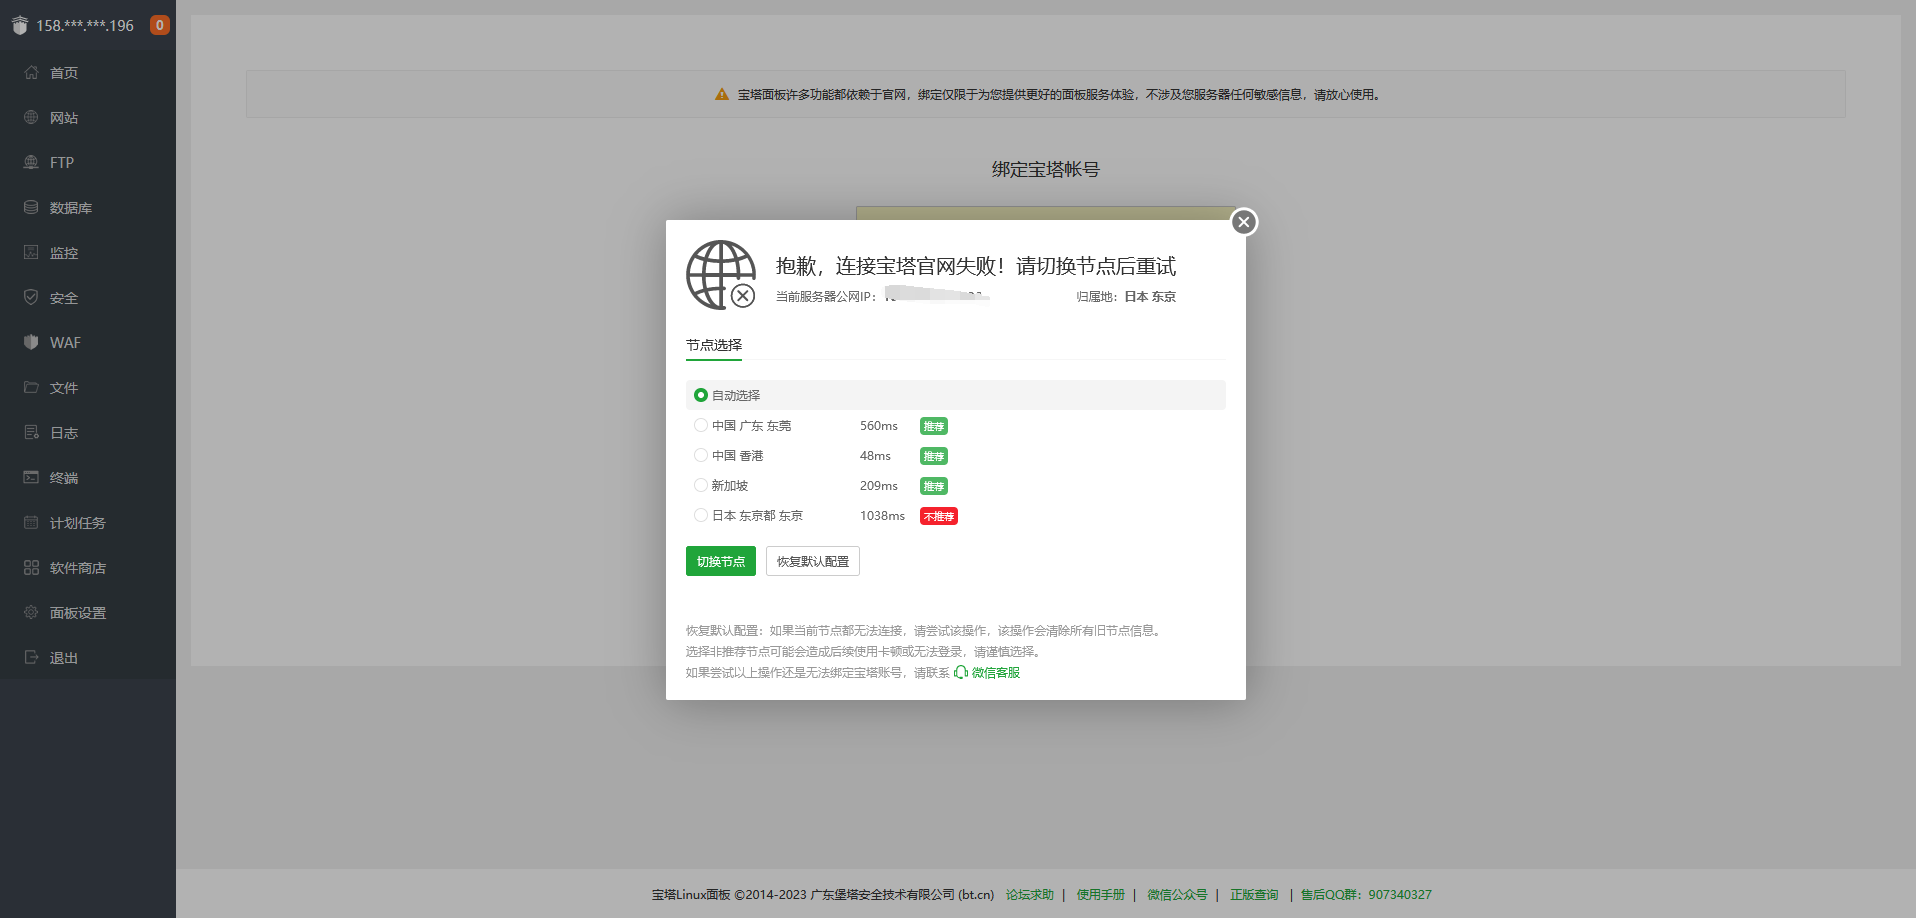
Task: Click the WAF shield icon
Action: [31, 342]
